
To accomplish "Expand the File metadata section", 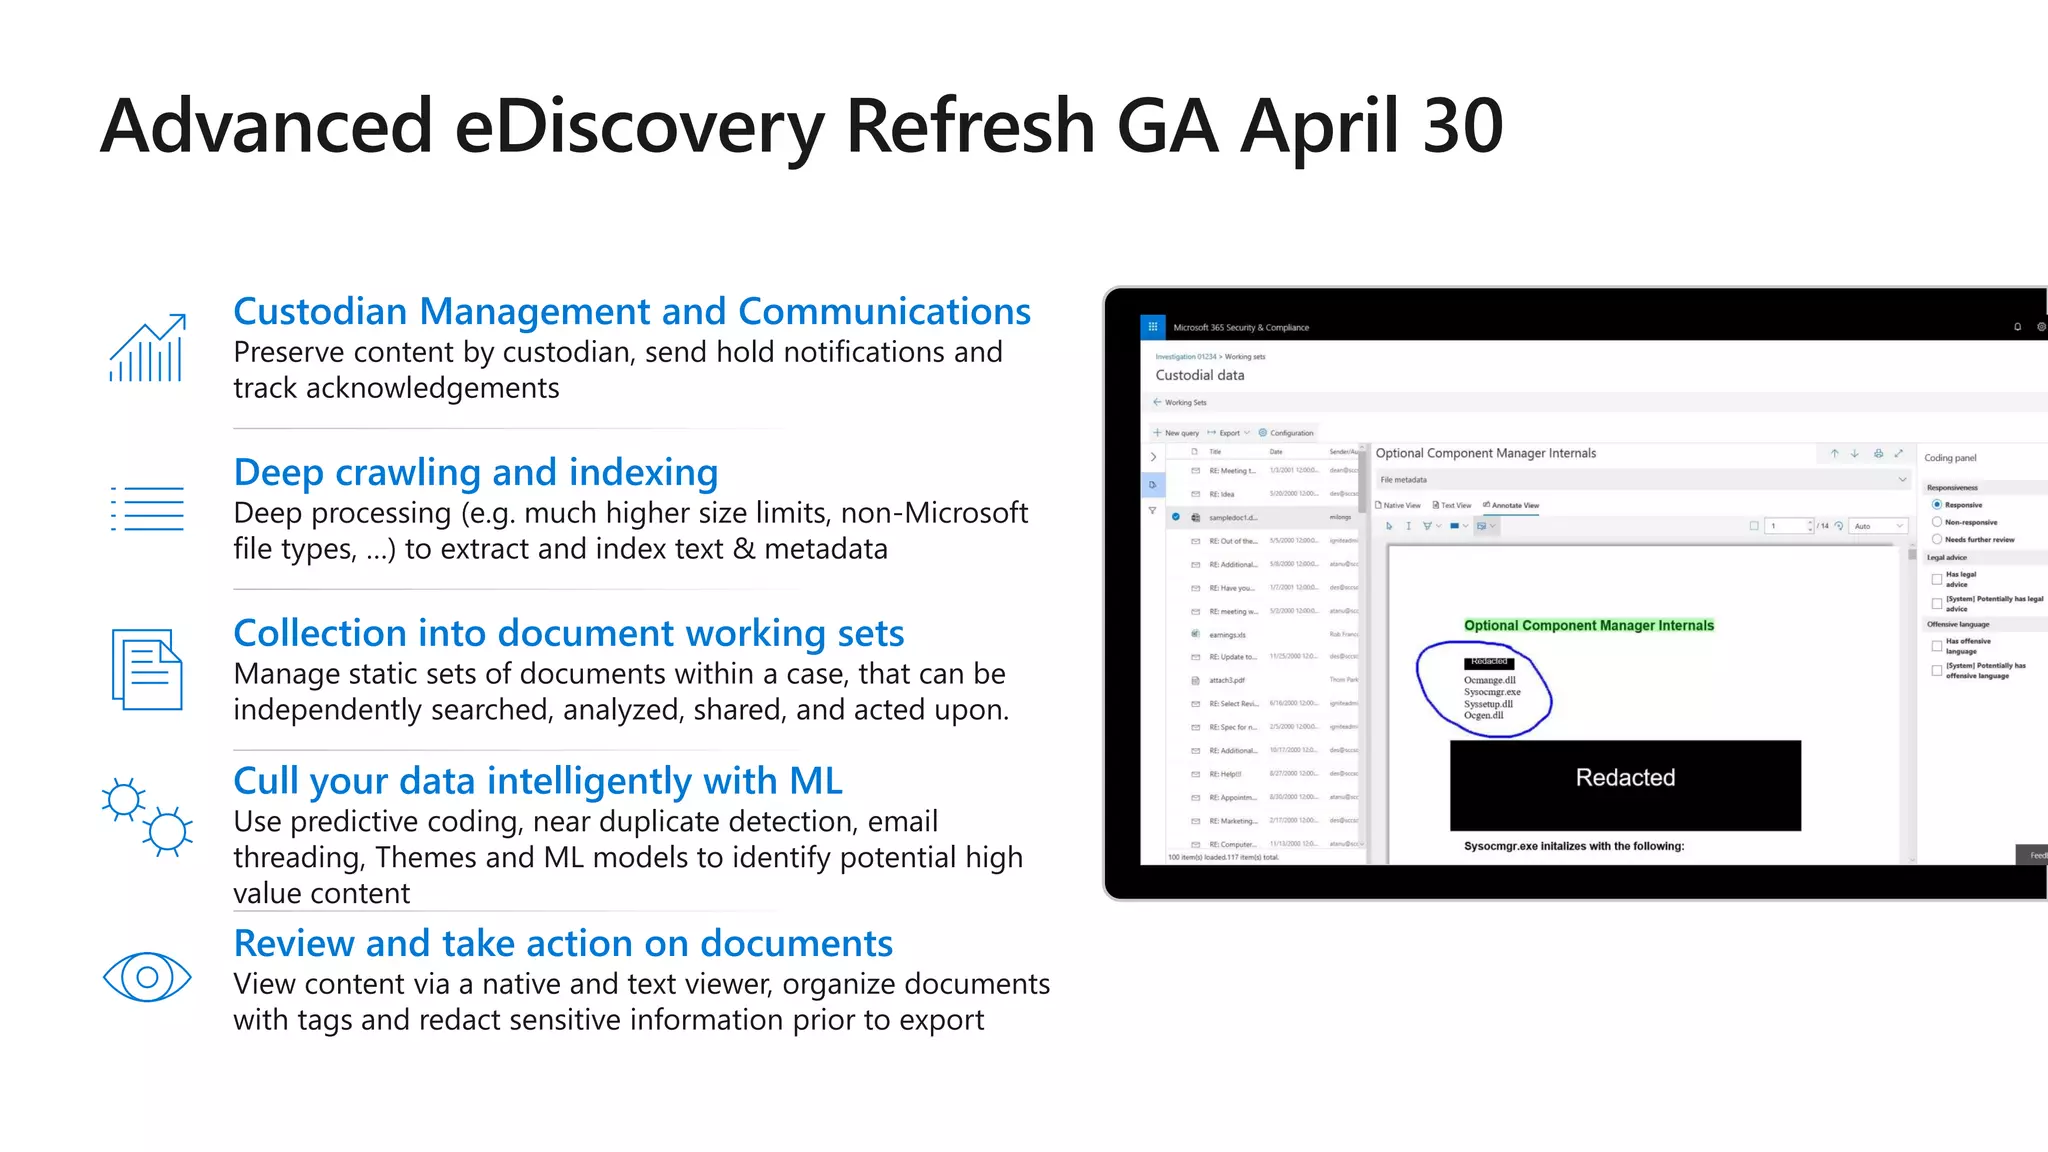I will pyautogui.click(x=1902, y=480).
